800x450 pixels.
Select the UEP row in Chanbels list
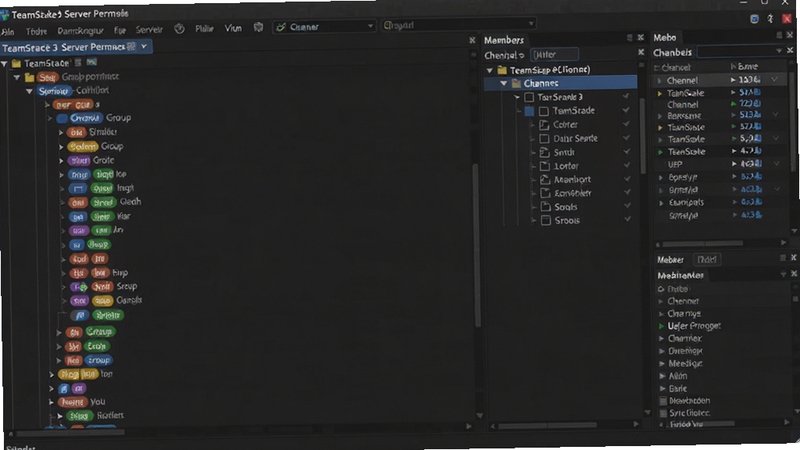click(719, 164)
